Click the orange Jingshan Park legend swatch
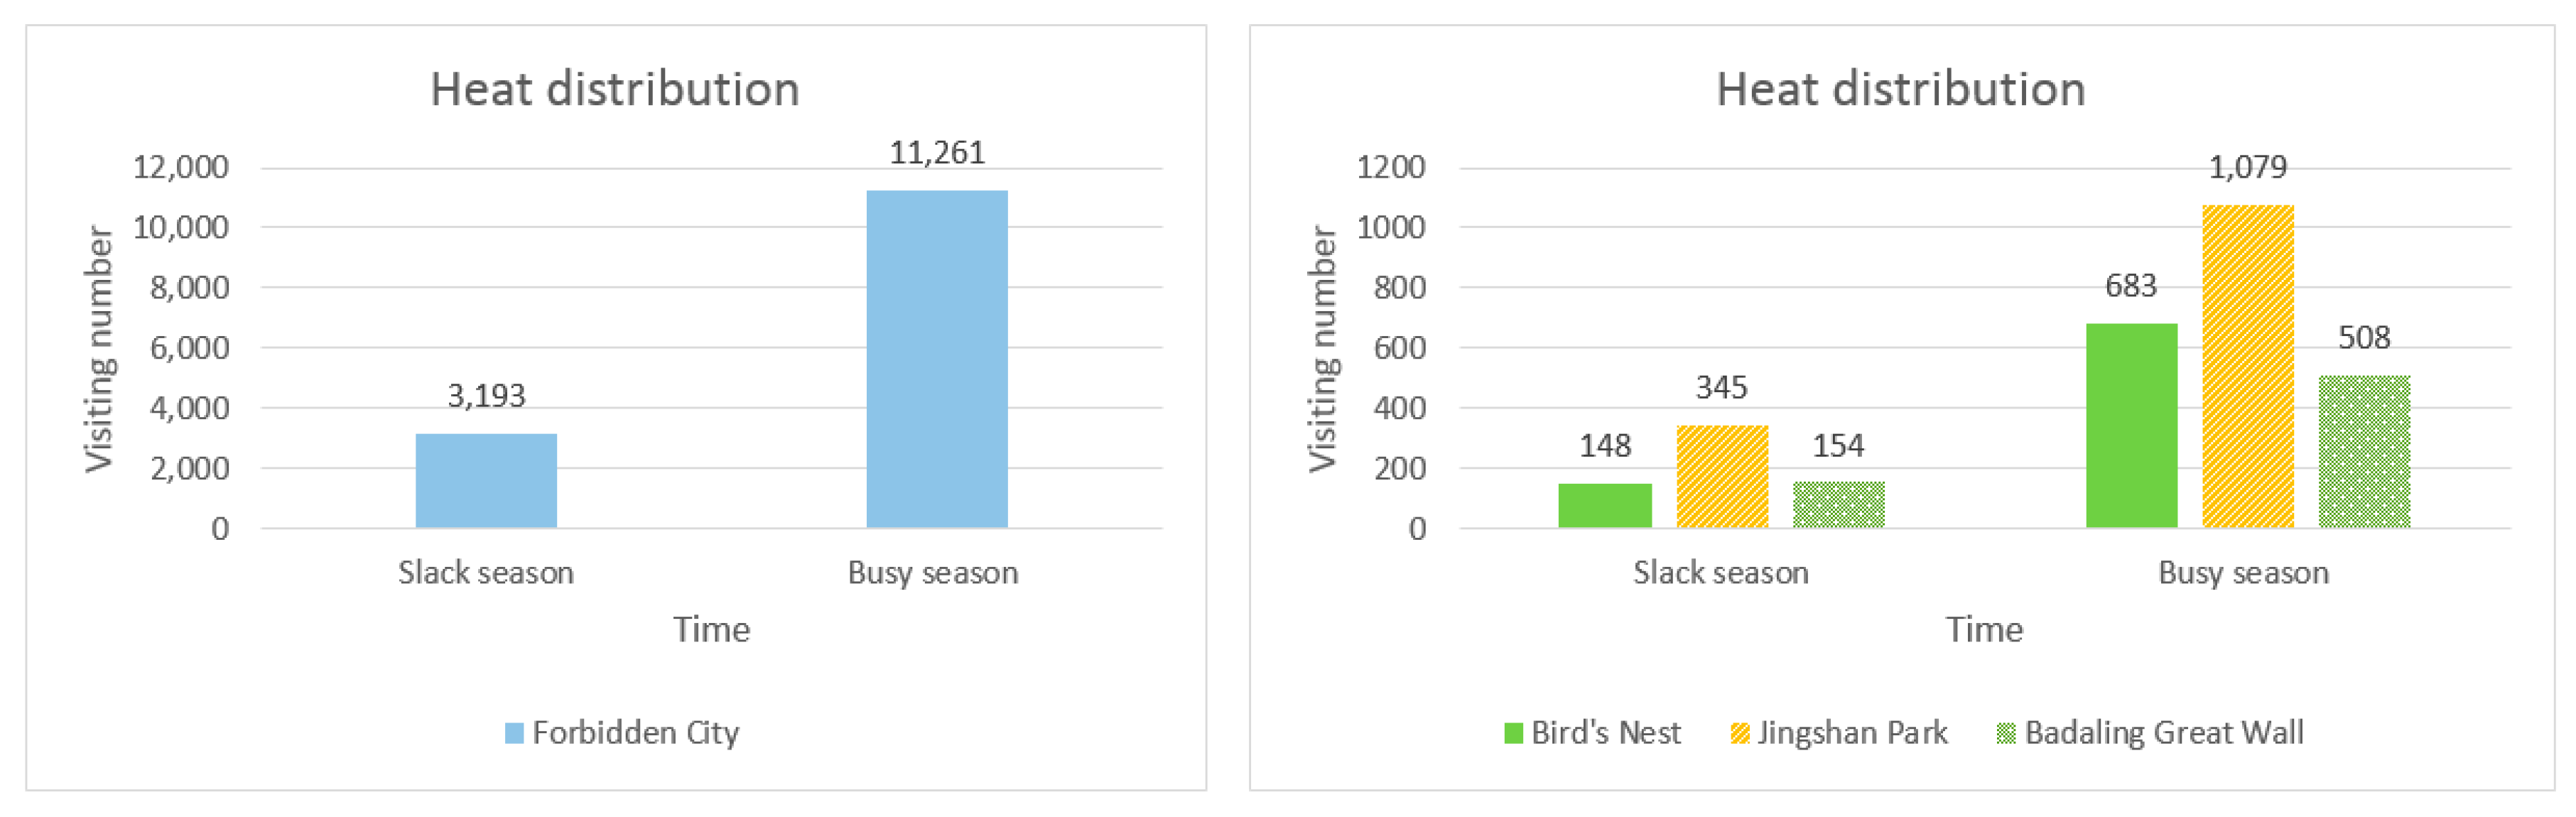Screen dimensions: 2576x817 pyautogui.click(x=1740, y=733)
